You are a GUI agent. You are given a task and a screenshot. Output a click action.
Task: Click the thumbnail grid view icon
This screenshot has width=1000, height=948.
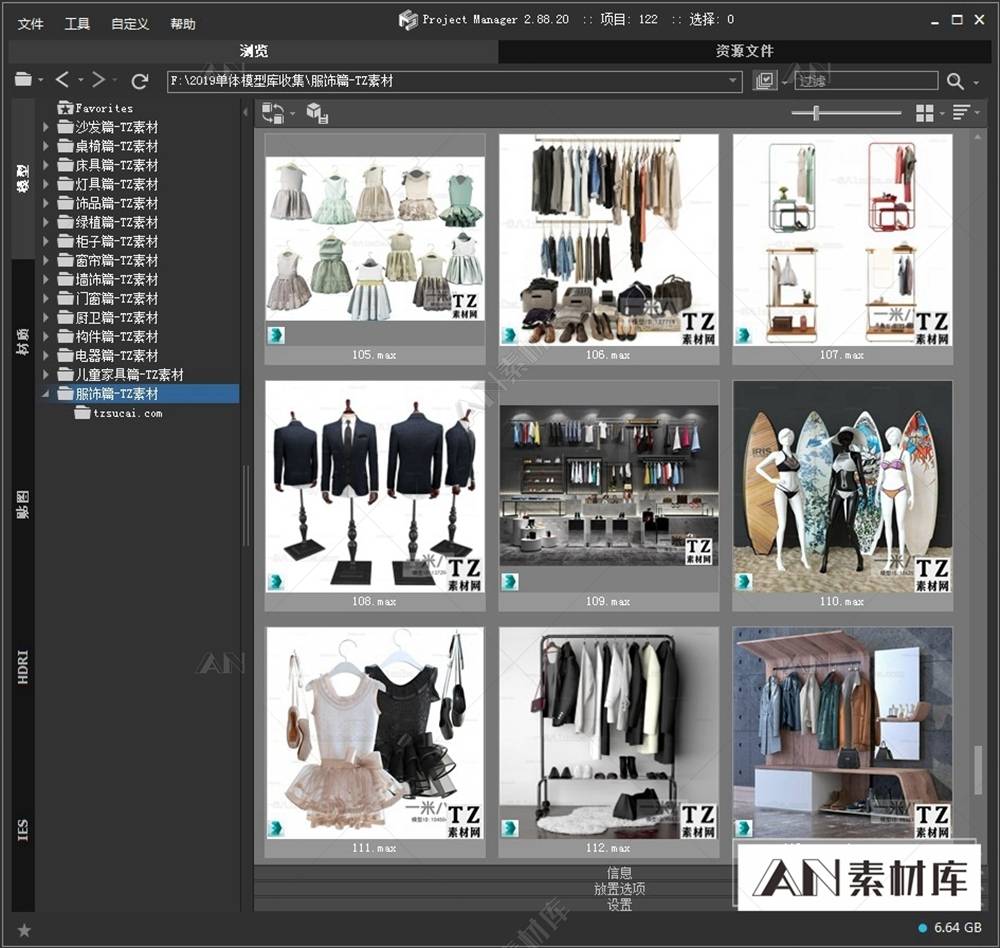tap(925, 114)
